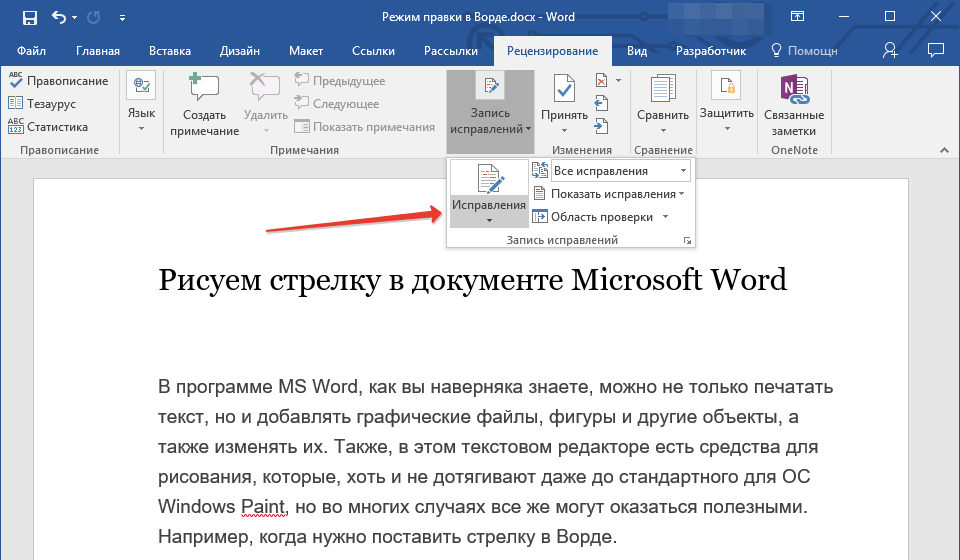Viewport: 960px width, 560px height.
Task: Open the Файл menu tab
Action: pos(31,50)
